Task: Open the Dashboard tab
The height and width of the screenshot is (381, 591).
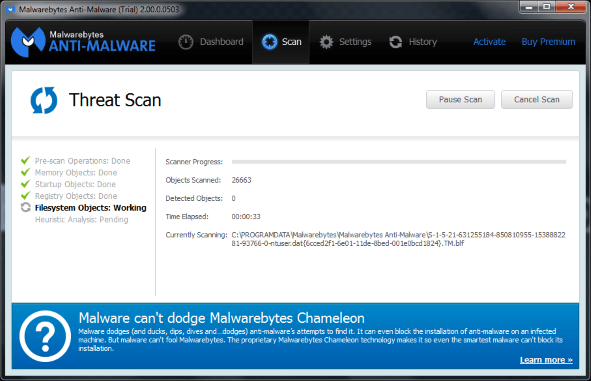Action: 211,42
